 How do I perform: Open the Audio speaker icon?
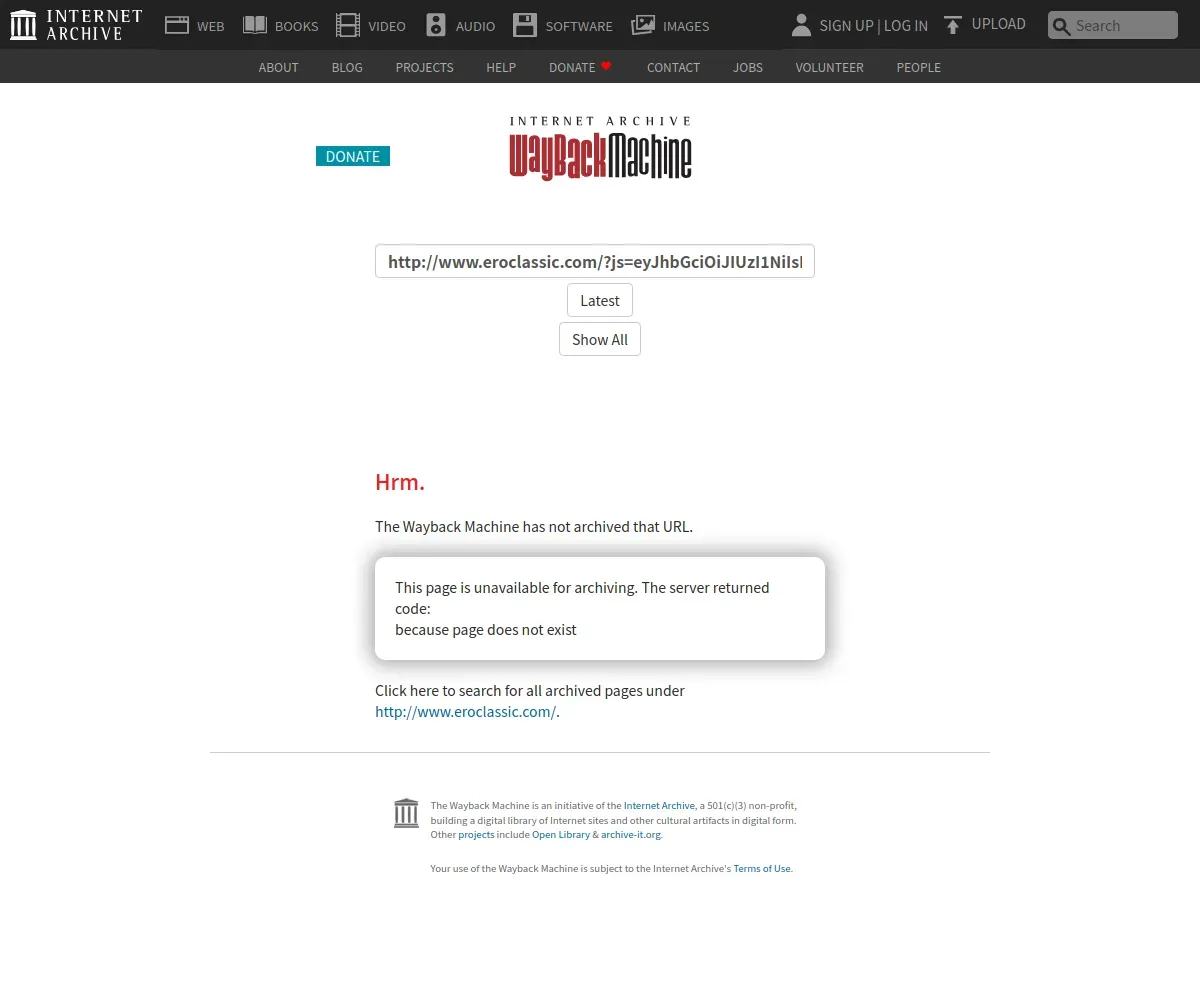(436, 25)
